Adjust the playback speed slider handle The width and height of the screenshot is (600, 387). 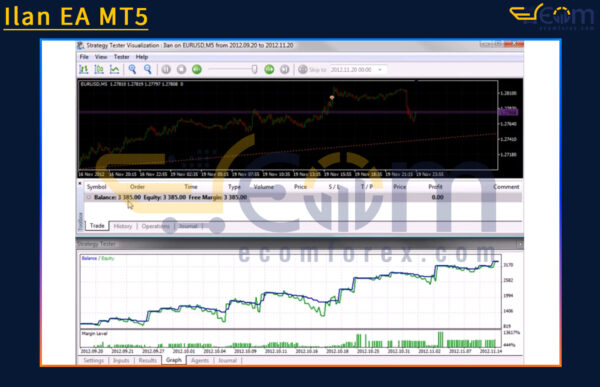(x=254, y=69)
